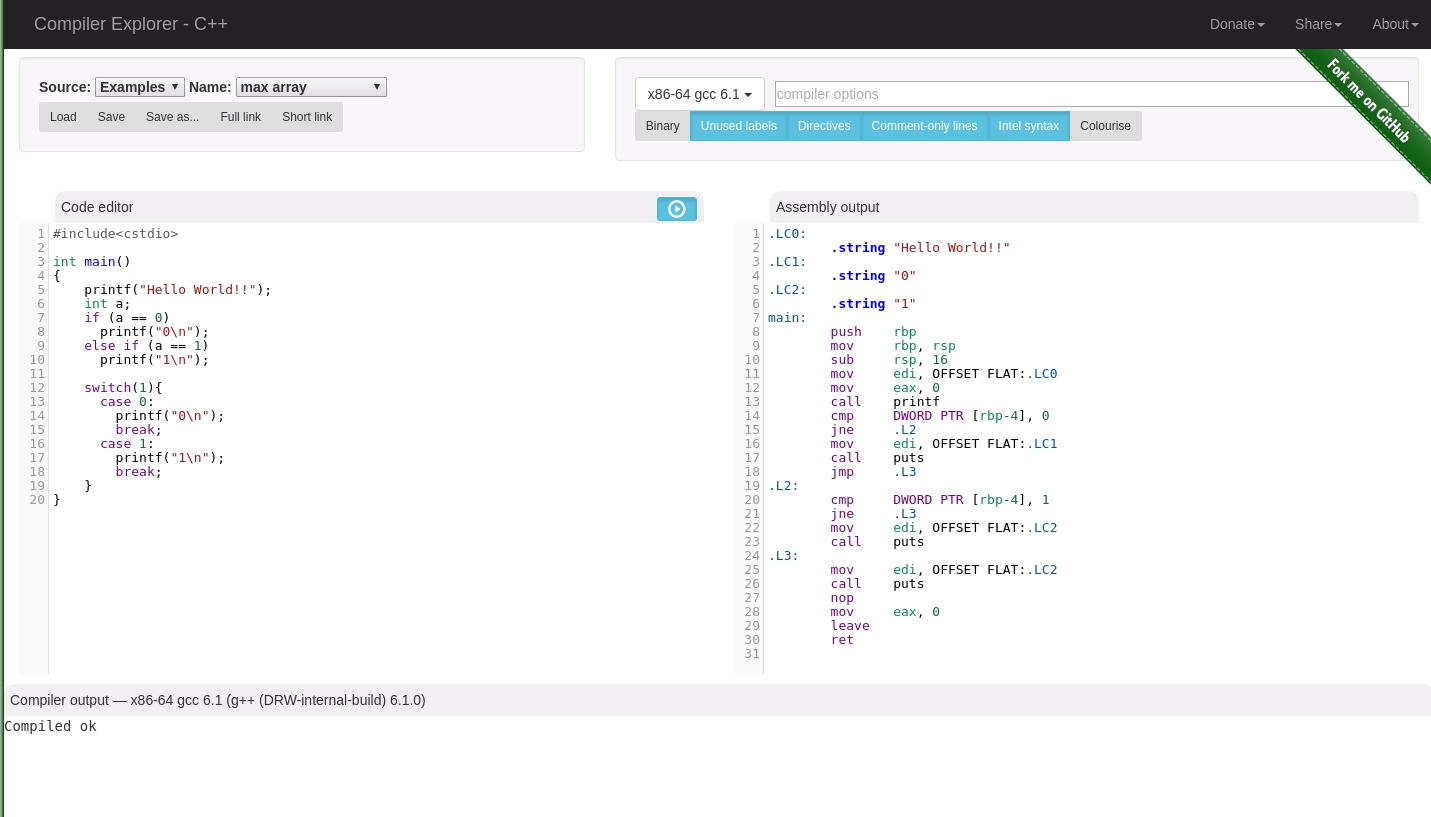Open the x86-64 gcc 6.1 compiler dropdown
The height and width of the screenshot is (817, 1431).
coord(699,94)
